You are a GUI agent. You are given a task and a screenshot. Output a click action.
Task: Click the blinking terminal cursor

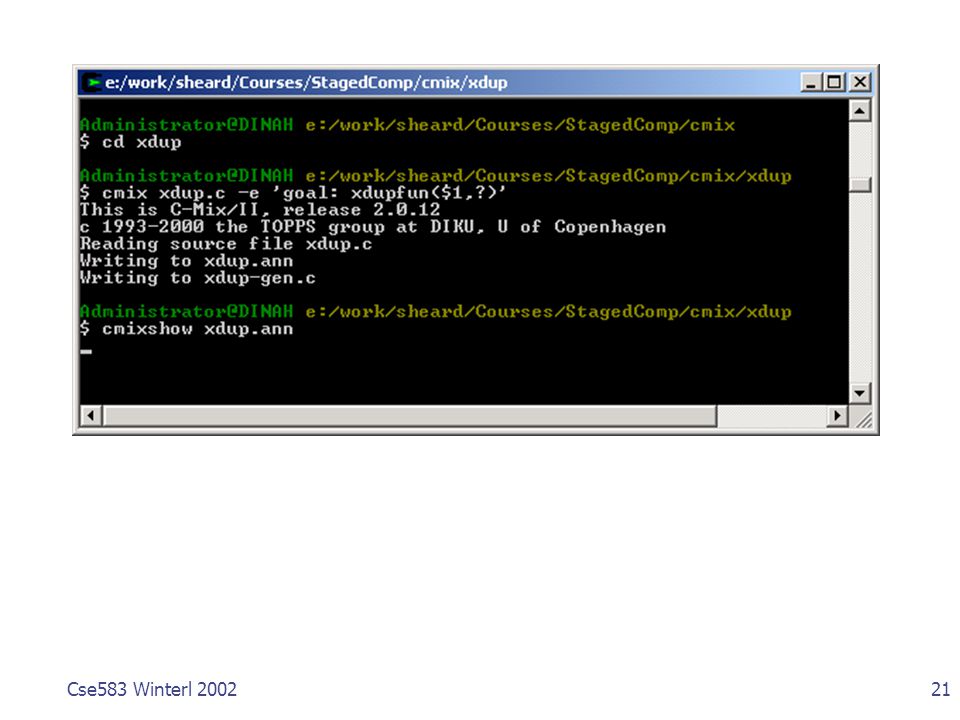(x=86, y=351)
